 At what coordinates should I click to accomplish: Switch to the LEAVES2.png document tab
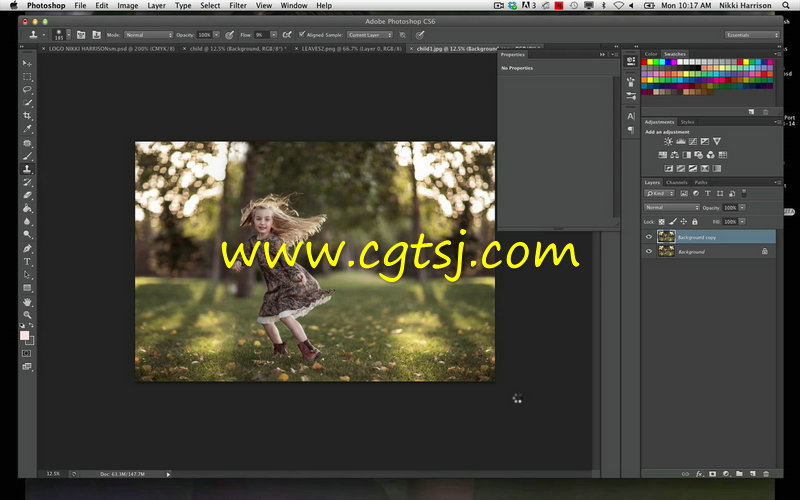click(x=352, y=48)
